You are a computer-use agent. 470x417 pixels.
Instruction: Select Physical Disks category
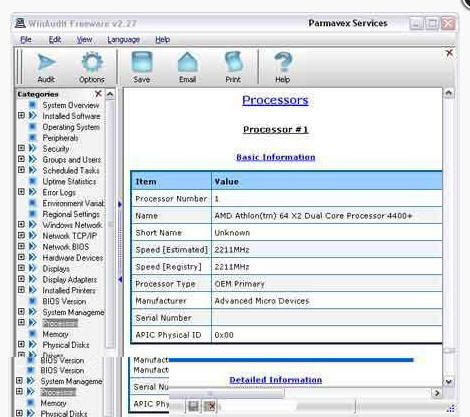tap(66, 345)
